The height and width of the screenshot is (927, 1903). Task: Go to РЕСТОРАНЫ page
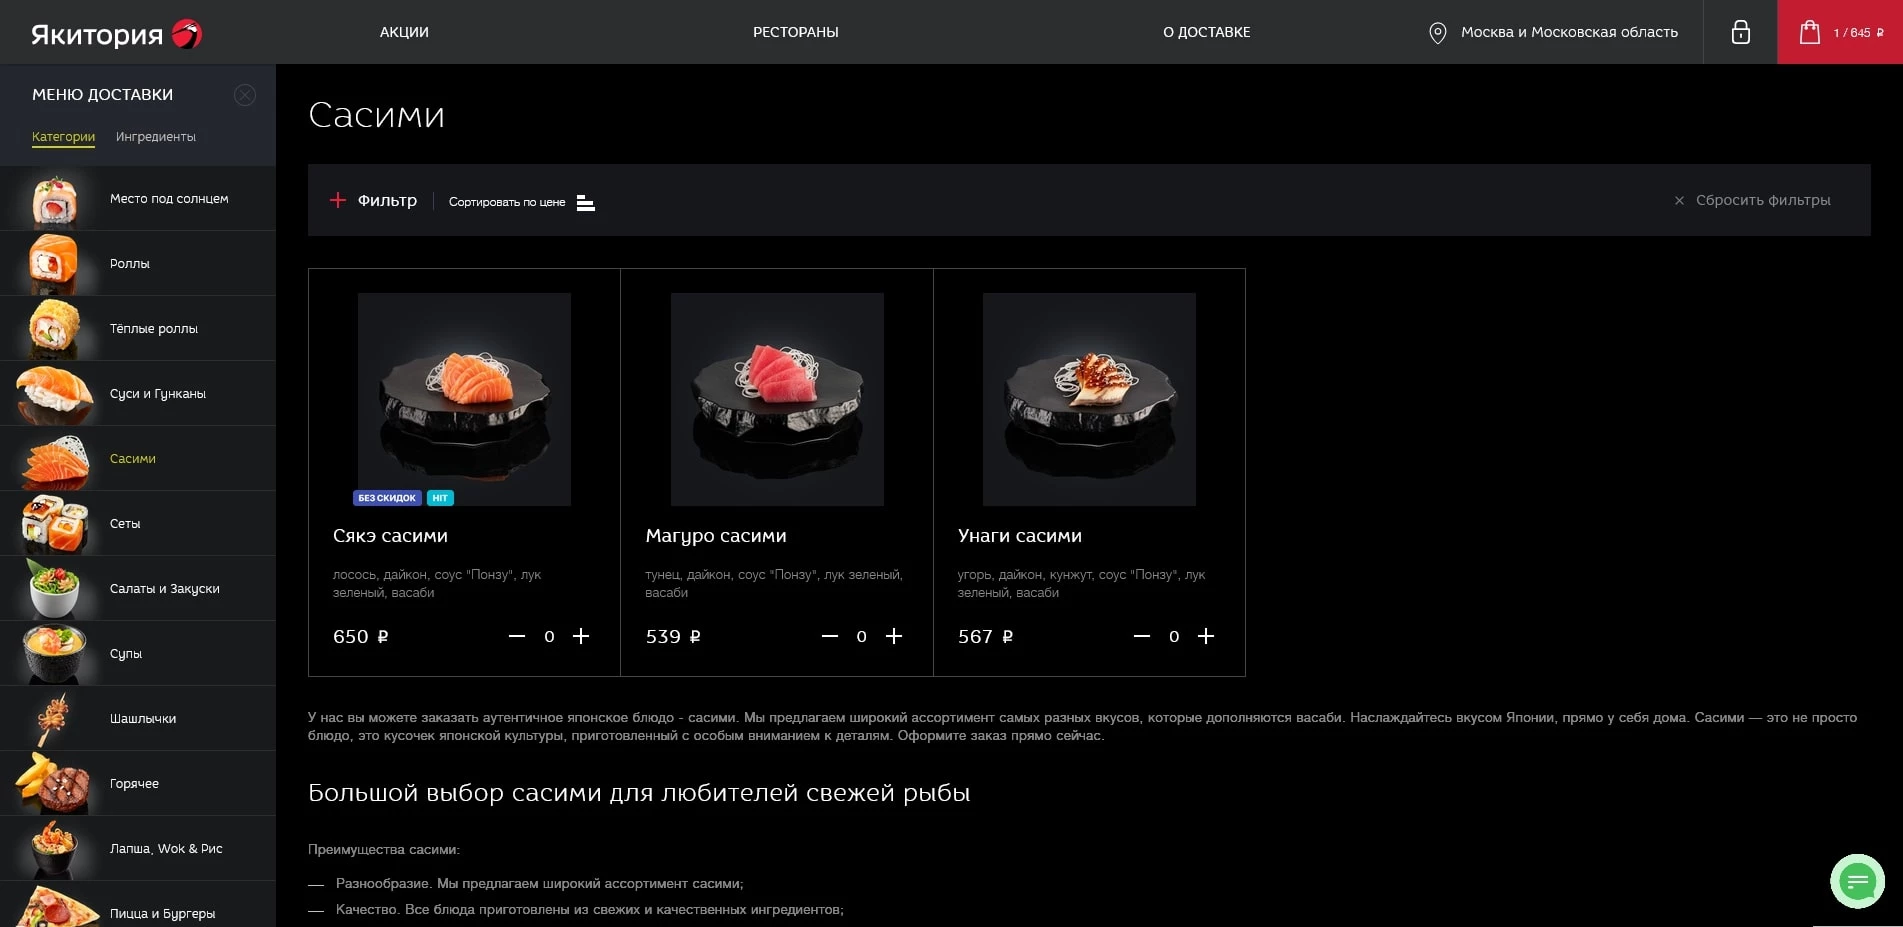[x=795, y=32]
